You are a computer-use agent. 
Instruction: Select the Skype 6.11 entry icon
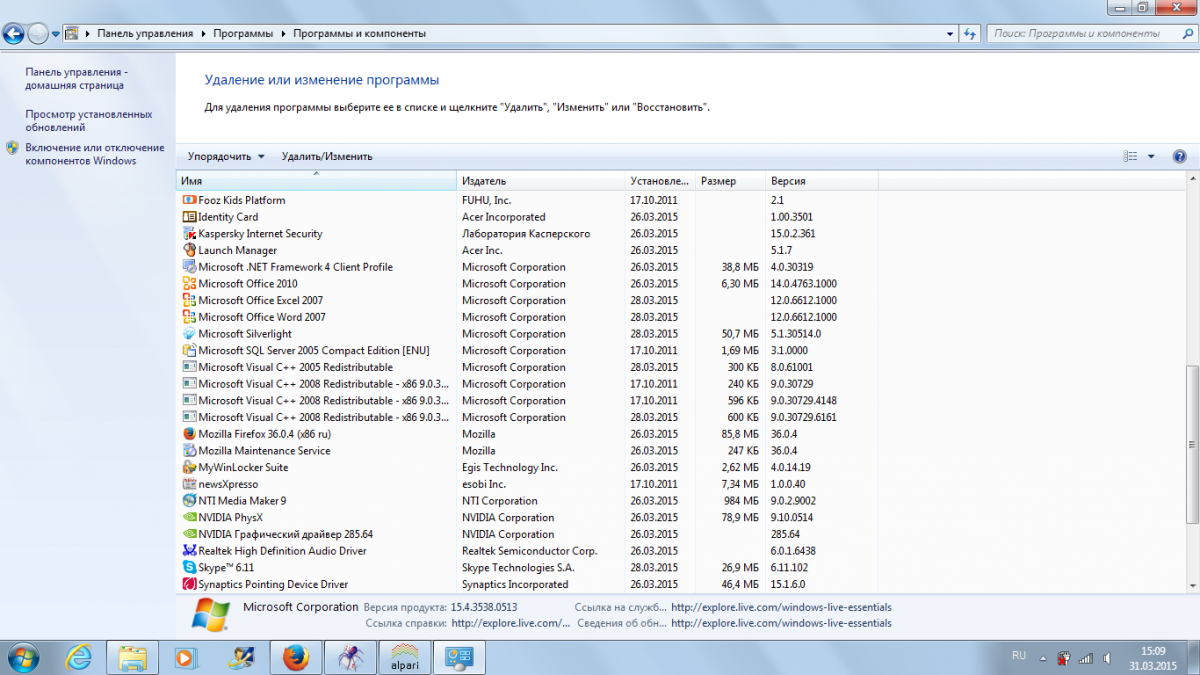[190, 567]
